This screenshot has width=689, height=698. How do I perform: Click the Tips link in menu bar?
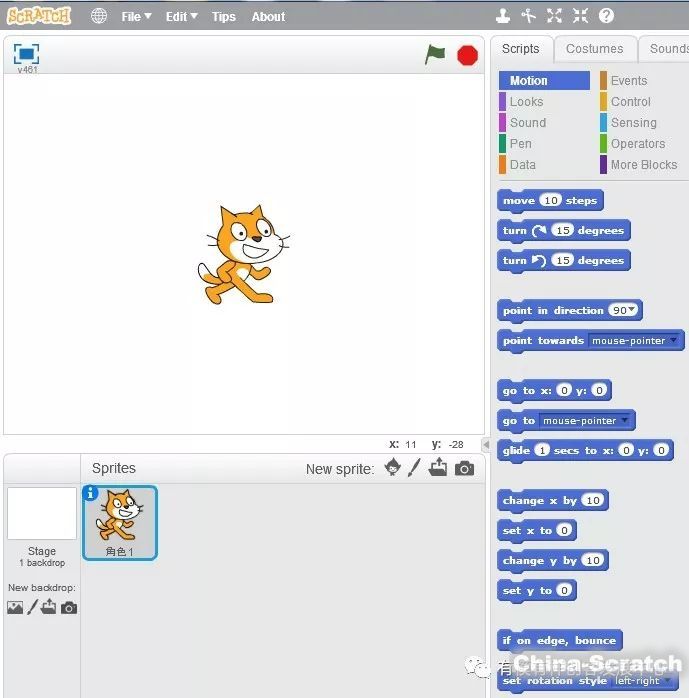tap(224, 17)
